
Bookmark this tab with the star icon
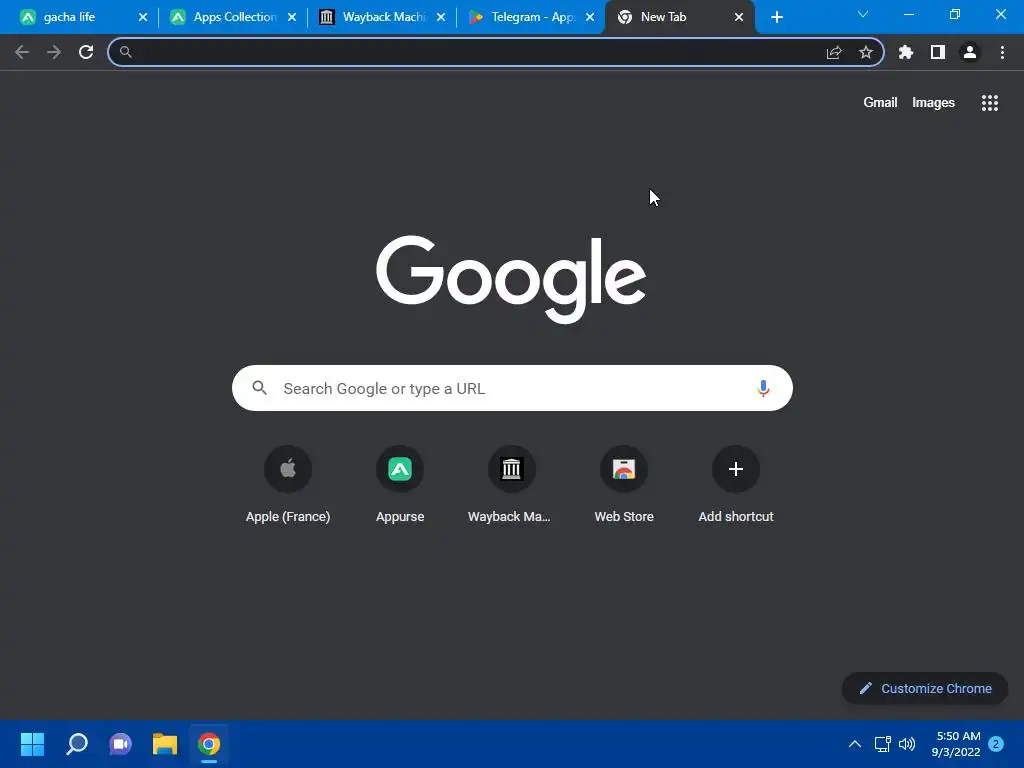click(866, 52)
